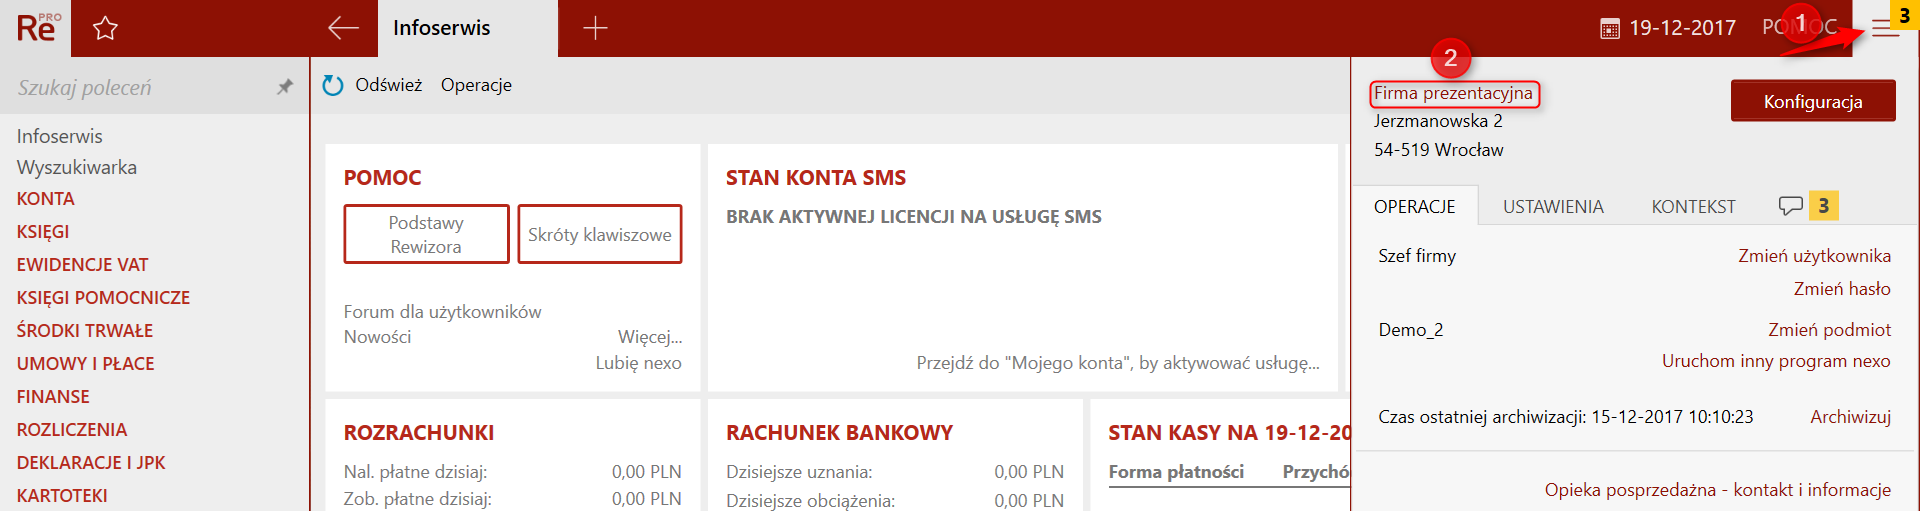This screenshot has height=511, width=1920.
Task: Open the messages speech bubble icon
Action: point(1790,206)
